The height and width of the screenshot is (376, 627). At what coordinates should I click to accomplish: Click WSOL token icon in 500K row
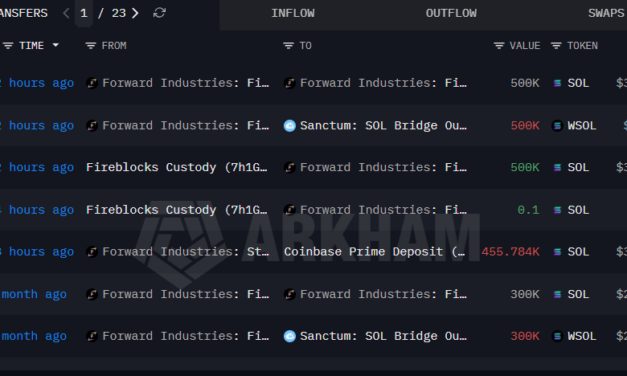[557, 126]
